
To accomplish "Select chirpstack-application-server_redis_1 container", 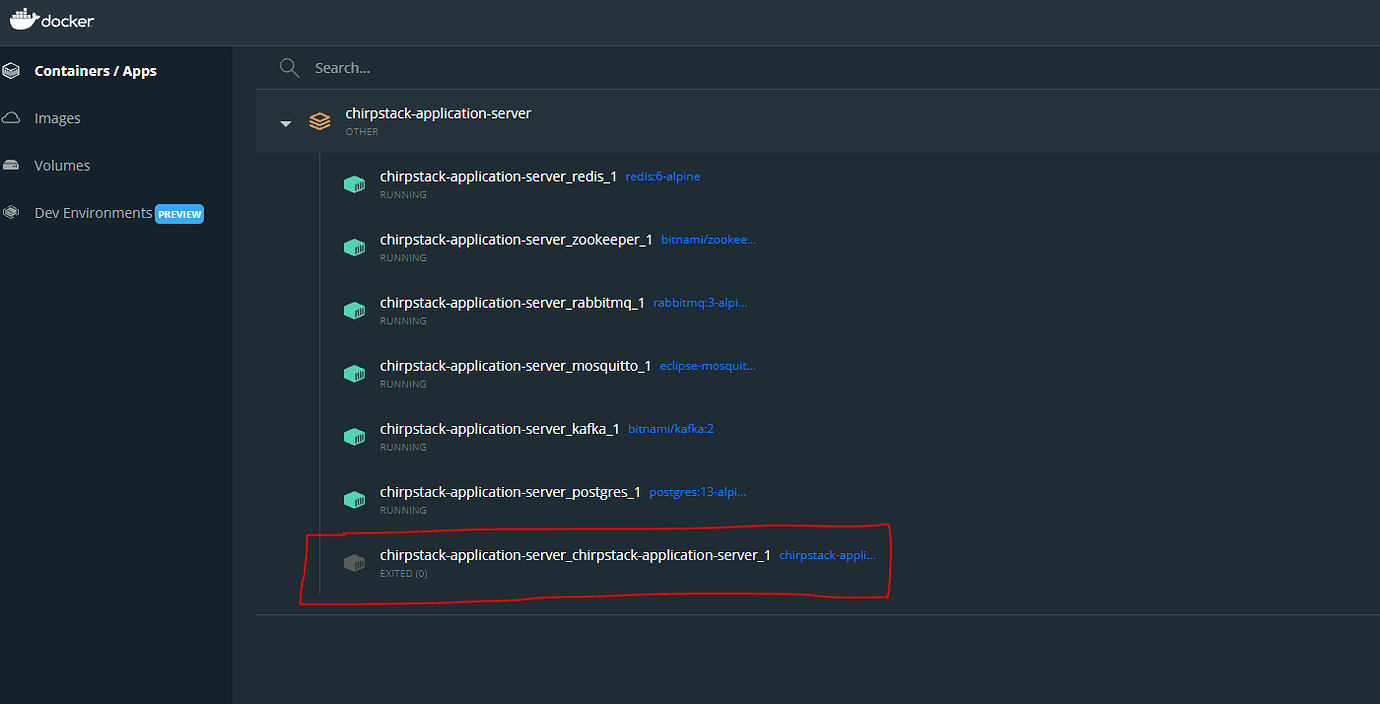I will click(x=498, y=177).
